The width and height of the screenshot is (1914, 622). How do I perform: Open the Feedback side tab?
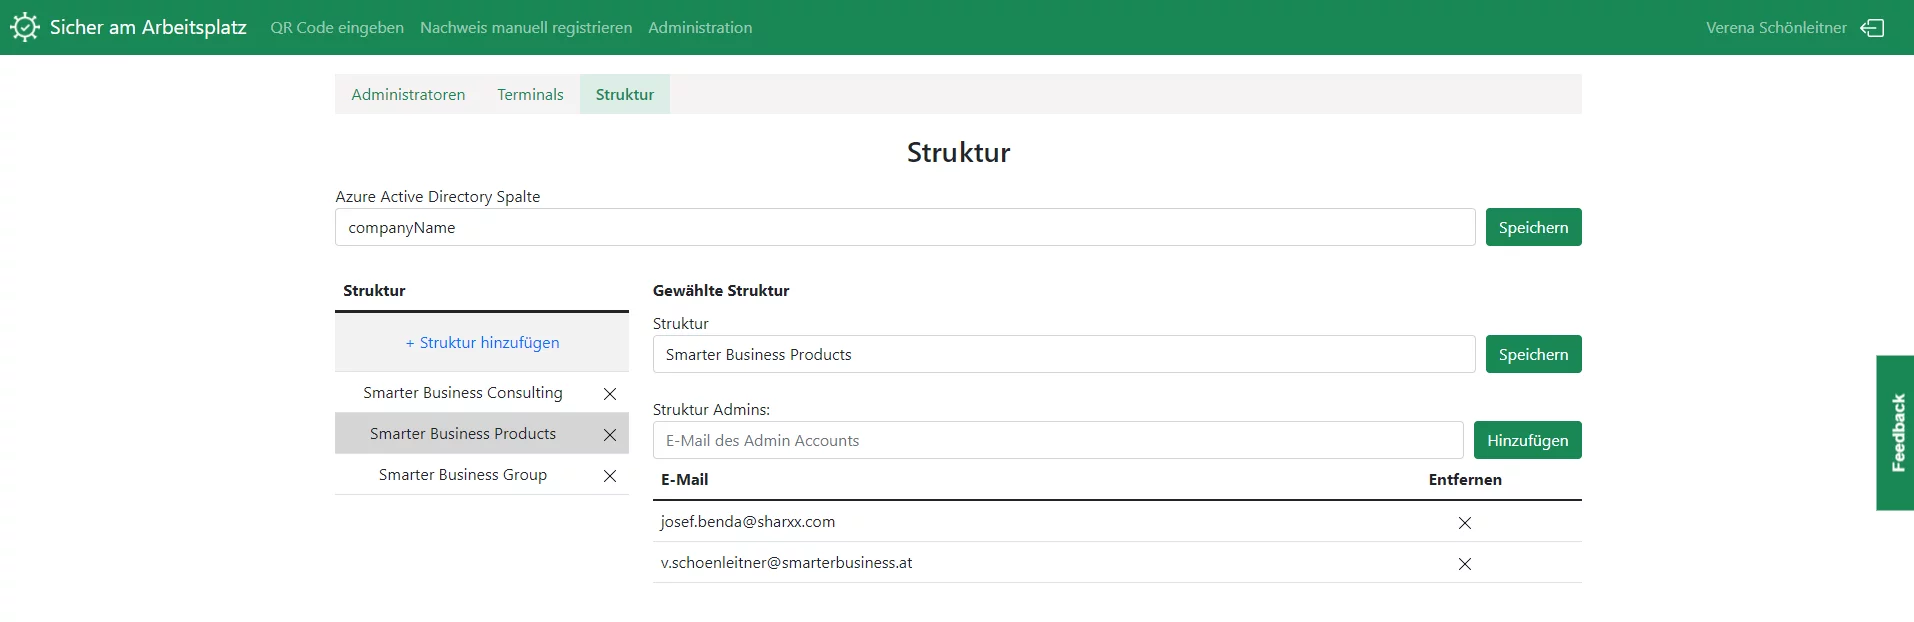(x=1896, y=433)
